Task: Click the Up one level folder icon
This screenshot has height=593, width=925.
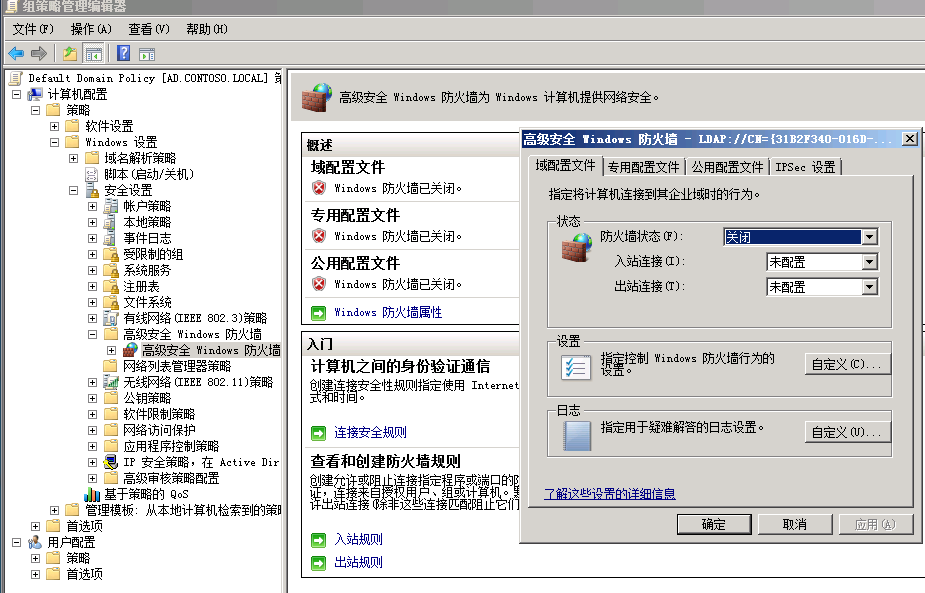Action: pyautogui.click(x=70, y=54)
